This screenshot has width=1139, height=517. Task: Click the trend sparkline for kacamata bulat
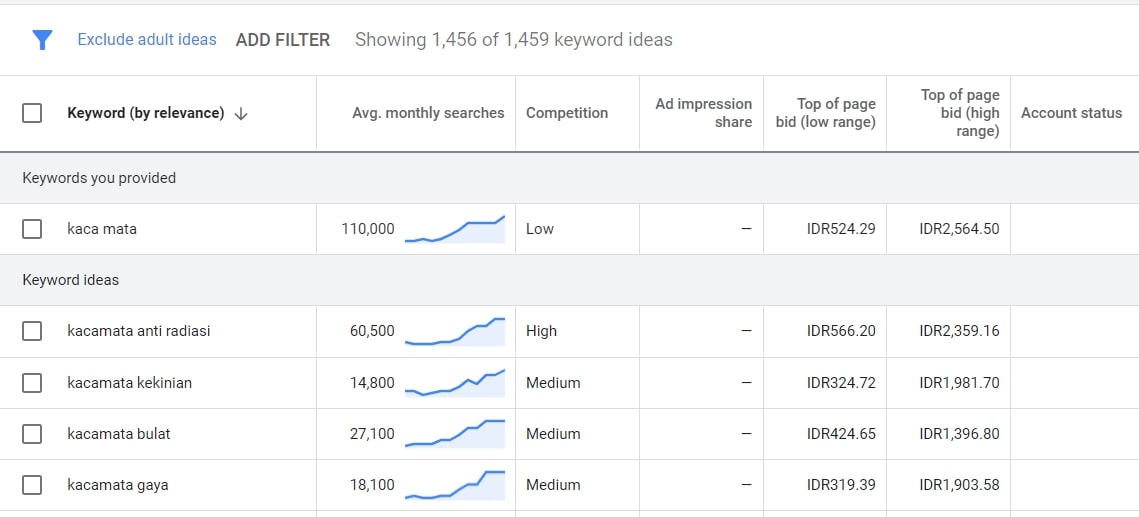[455, 434]
